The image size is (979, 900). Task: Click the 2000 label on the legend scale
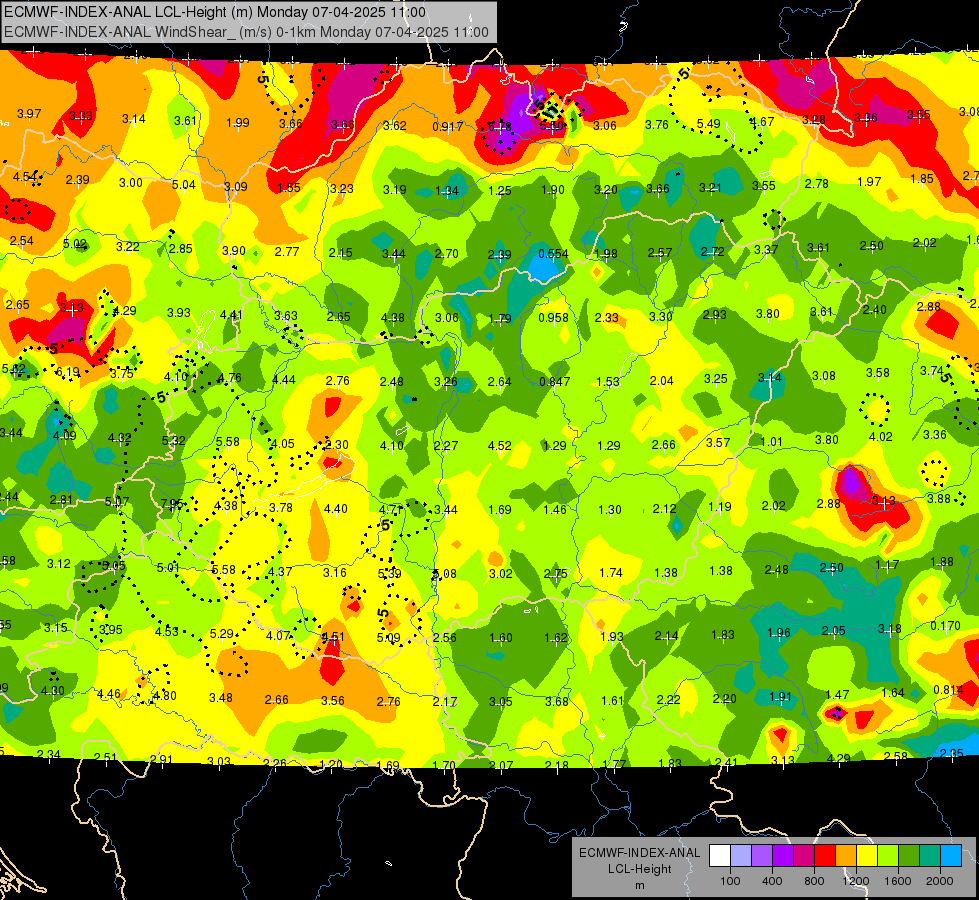pyautogui.click(x=939, y=881)
